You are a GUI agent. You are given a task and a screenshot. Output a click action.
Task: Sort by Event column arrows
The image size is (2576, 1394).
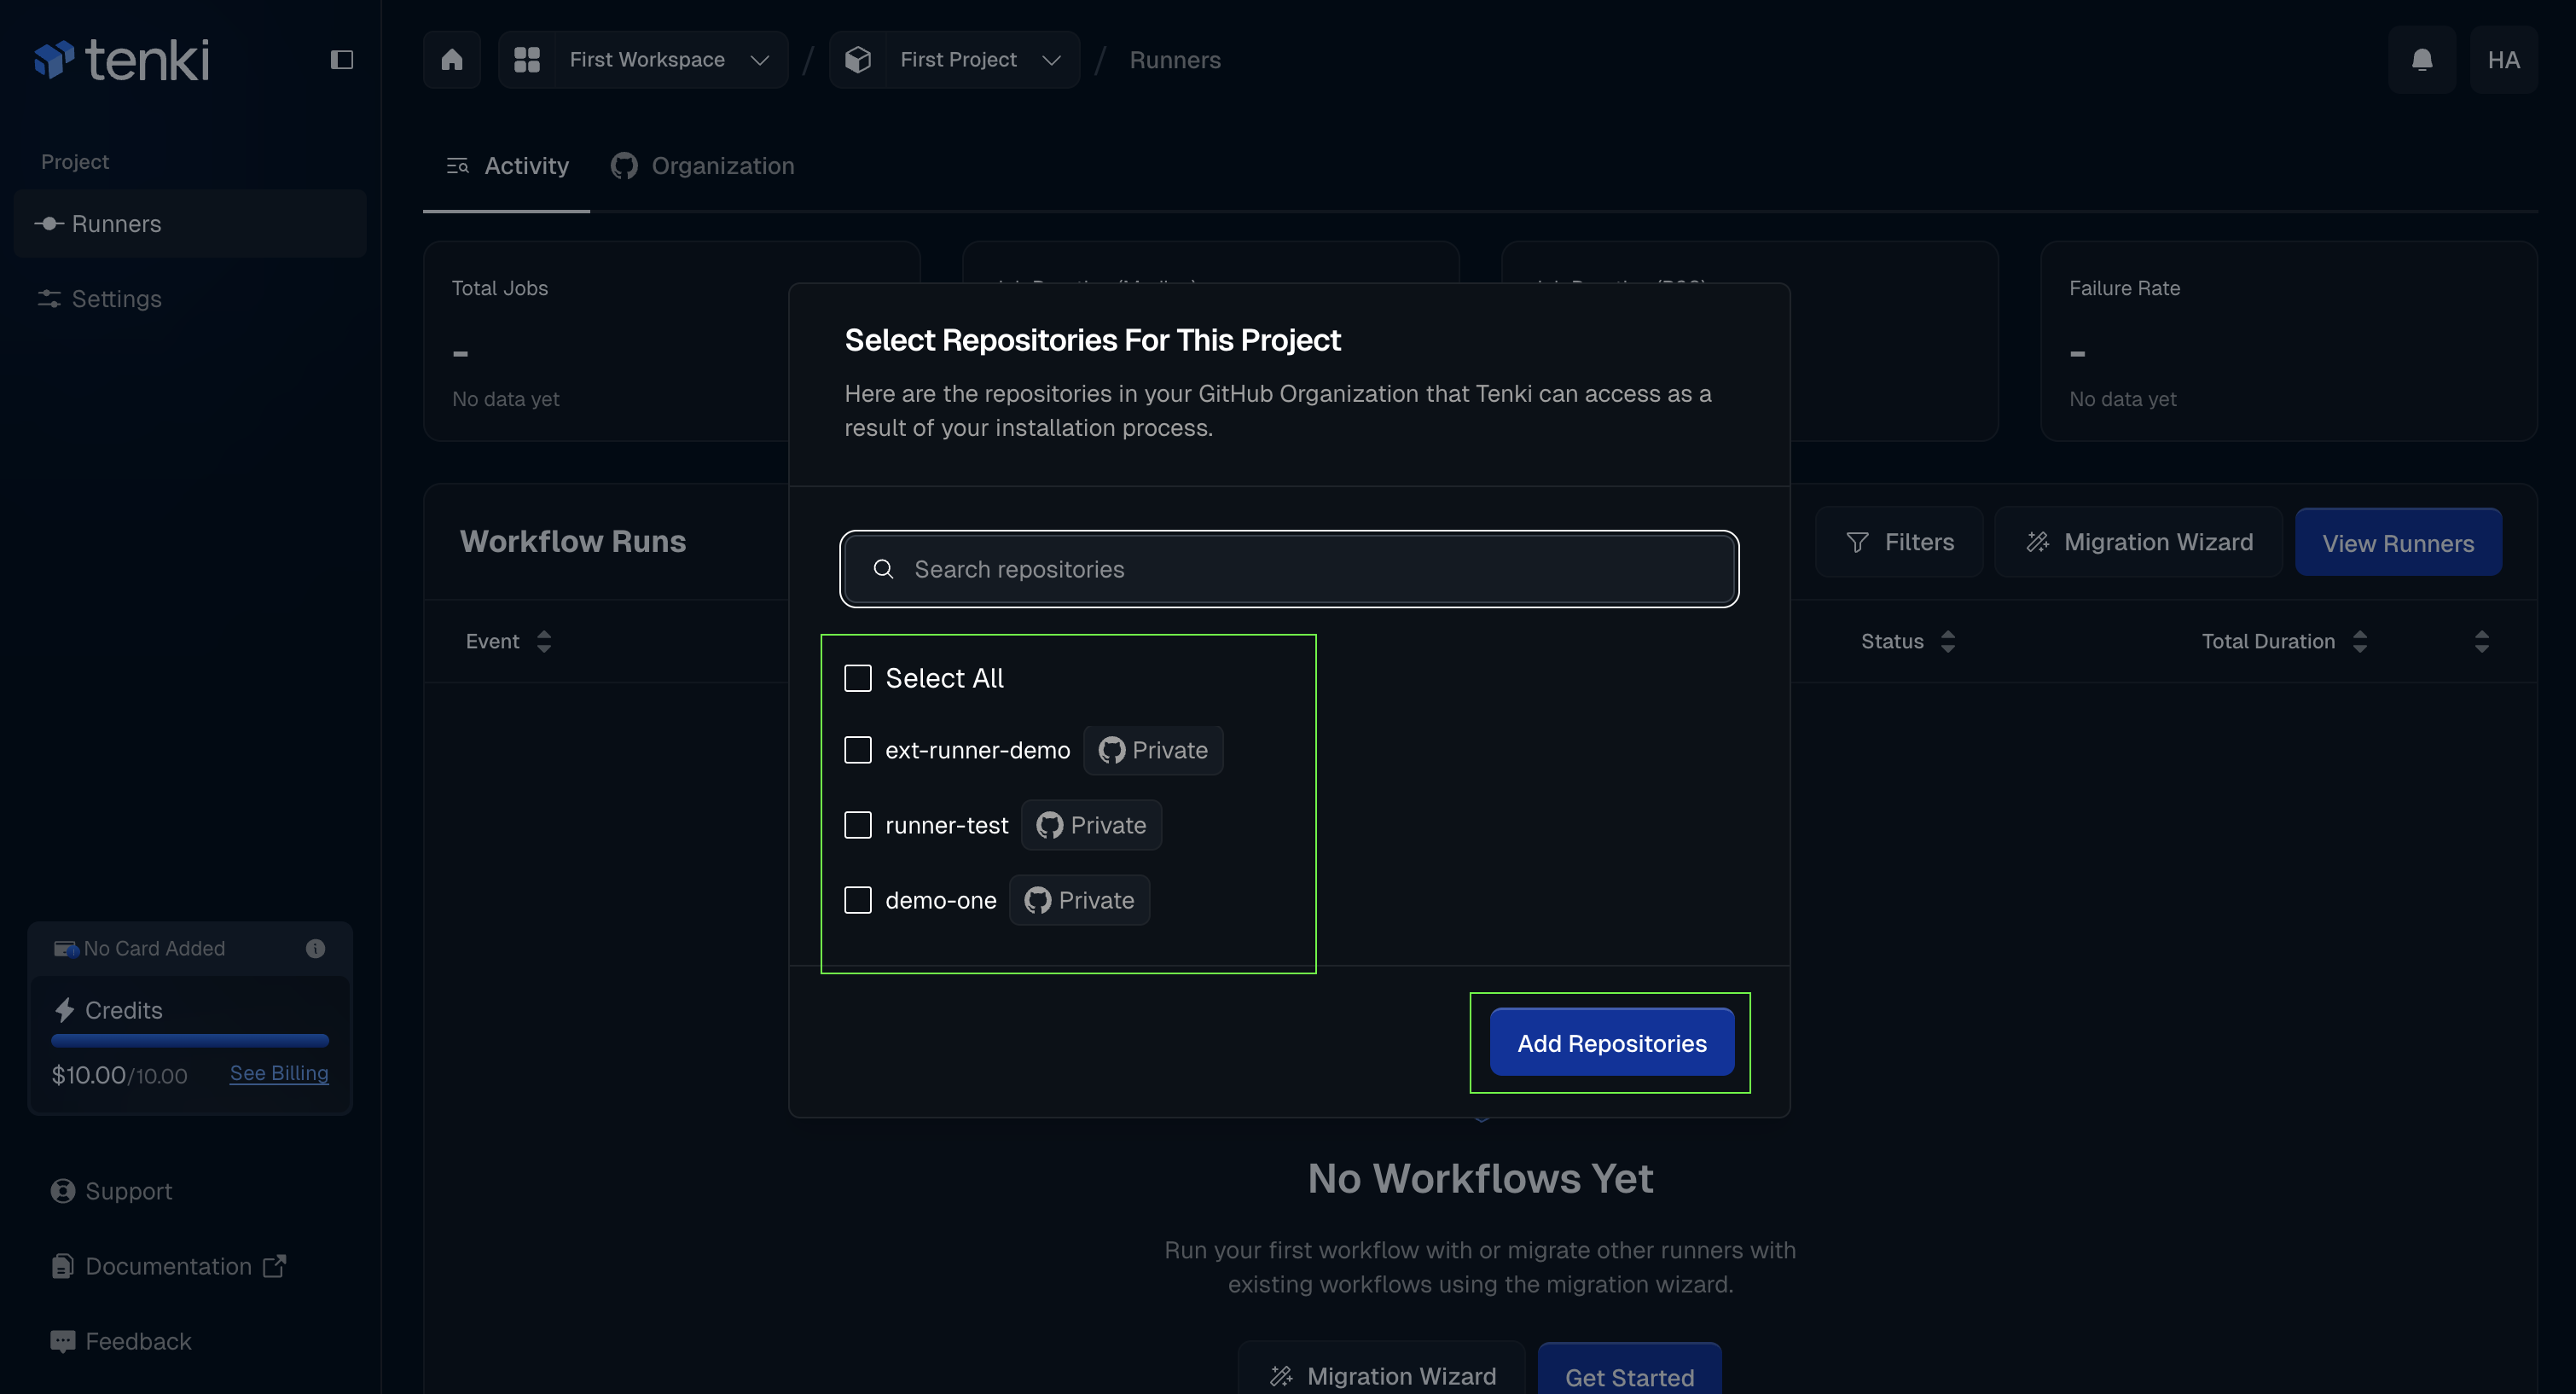click(544, 641)
